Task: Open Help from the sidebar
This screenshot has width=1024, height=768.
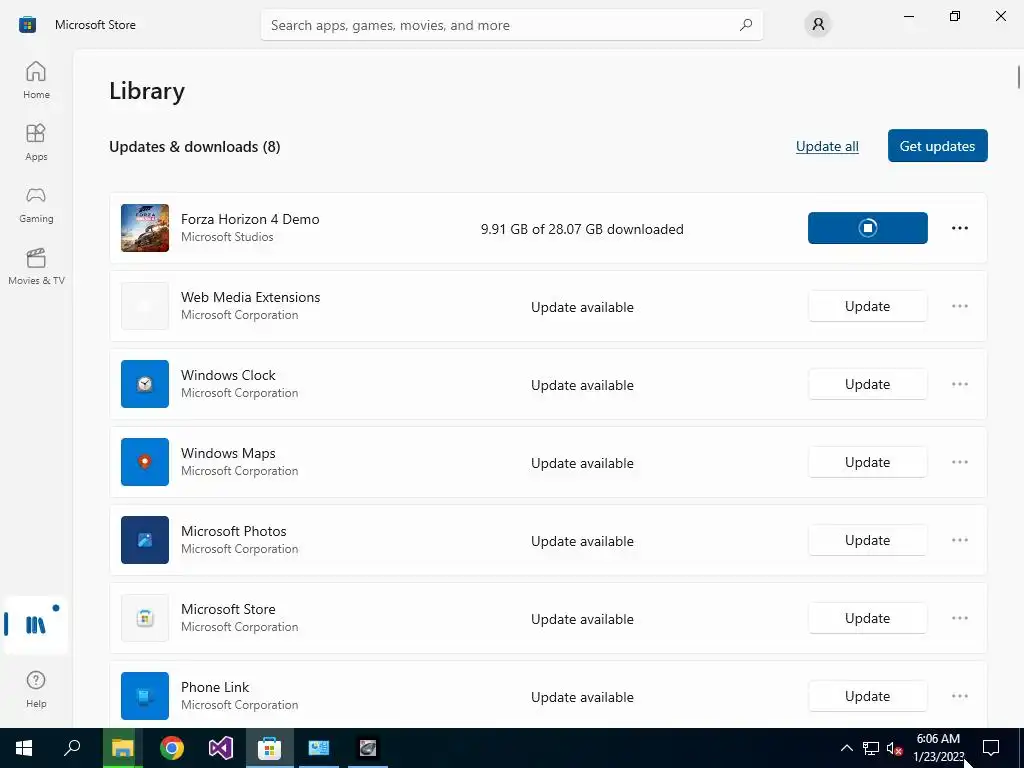Action: coord(36,689)
